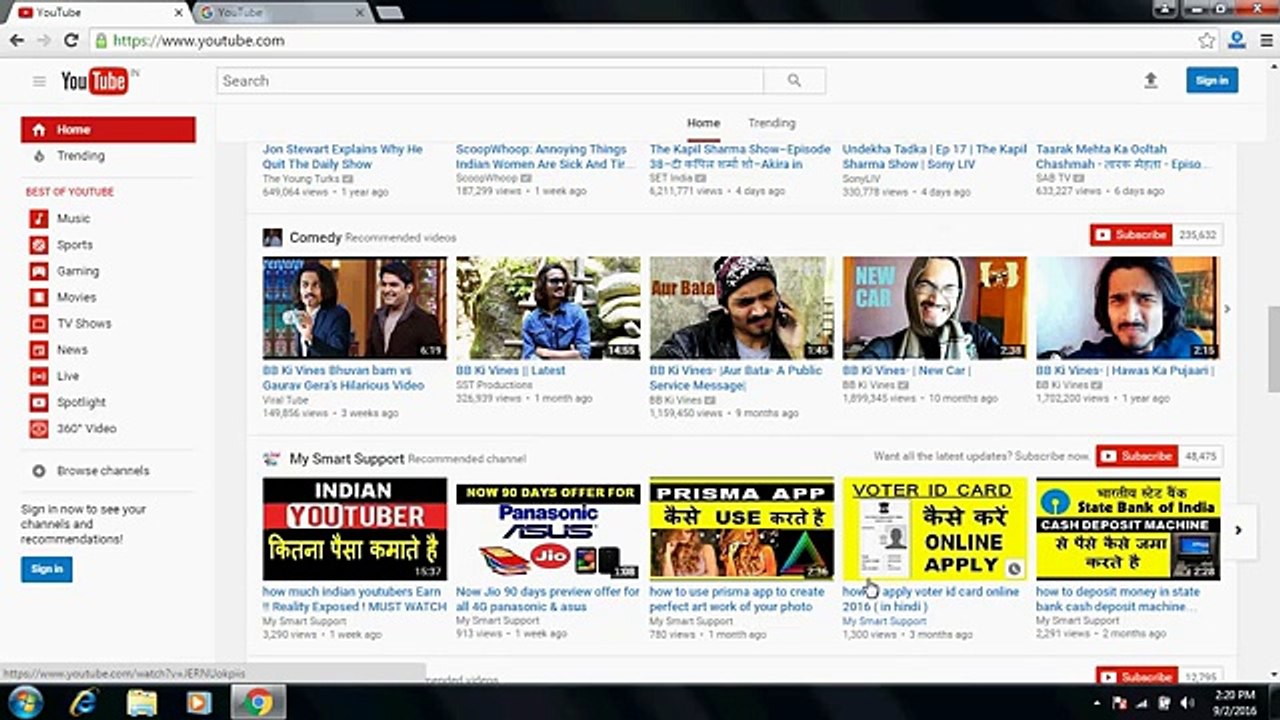Open the 'Indian YouTuber' video thumbnail
Image resolution: width=1280 pixels, height=720 pixels.
pyautogui.click(x=355, y=529)
